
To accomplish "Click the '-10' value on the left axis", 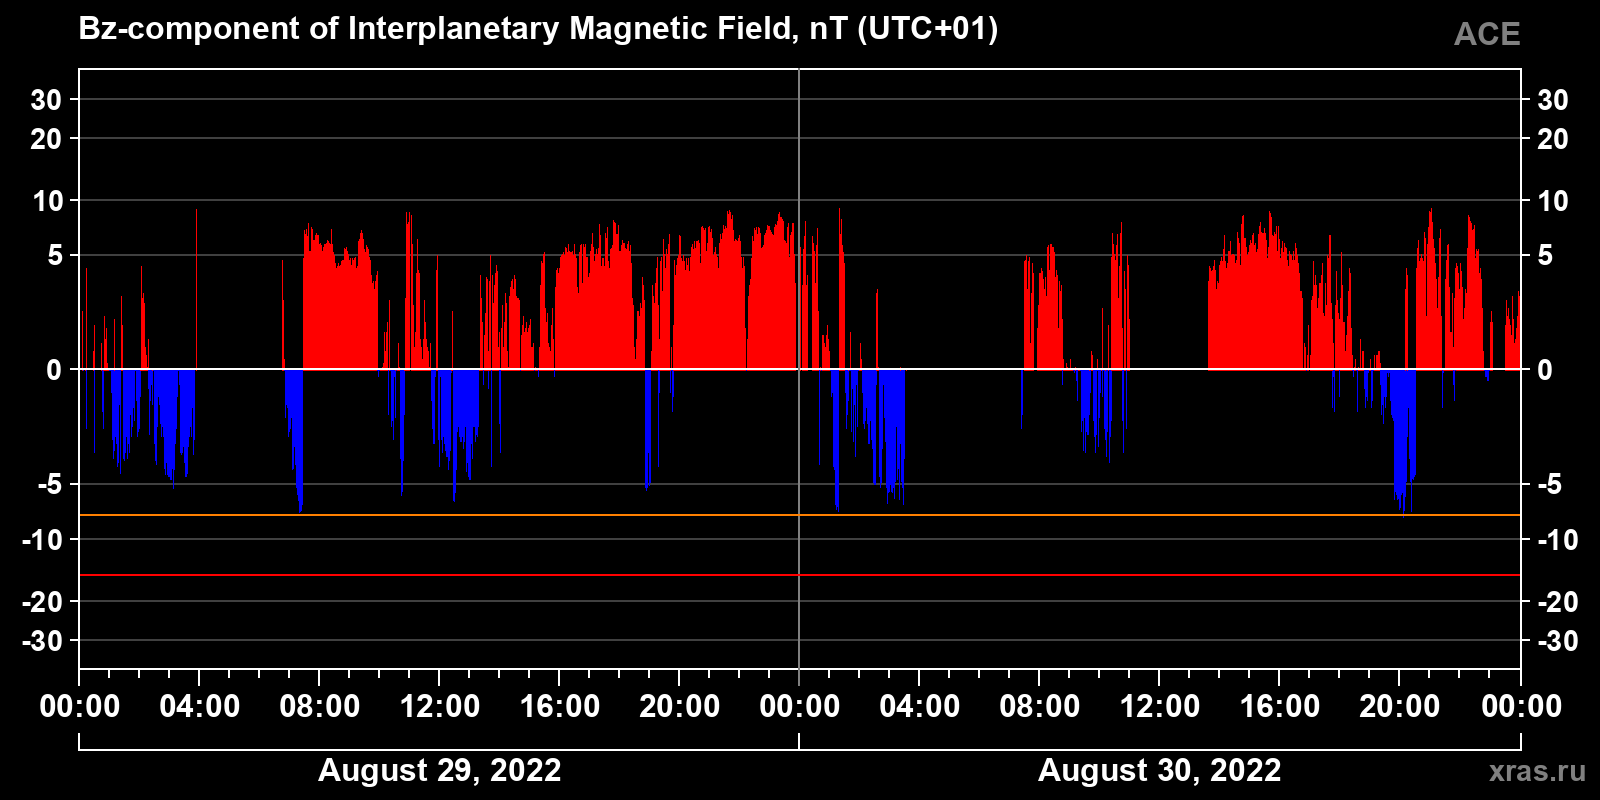I will click(x=43, y=540).
